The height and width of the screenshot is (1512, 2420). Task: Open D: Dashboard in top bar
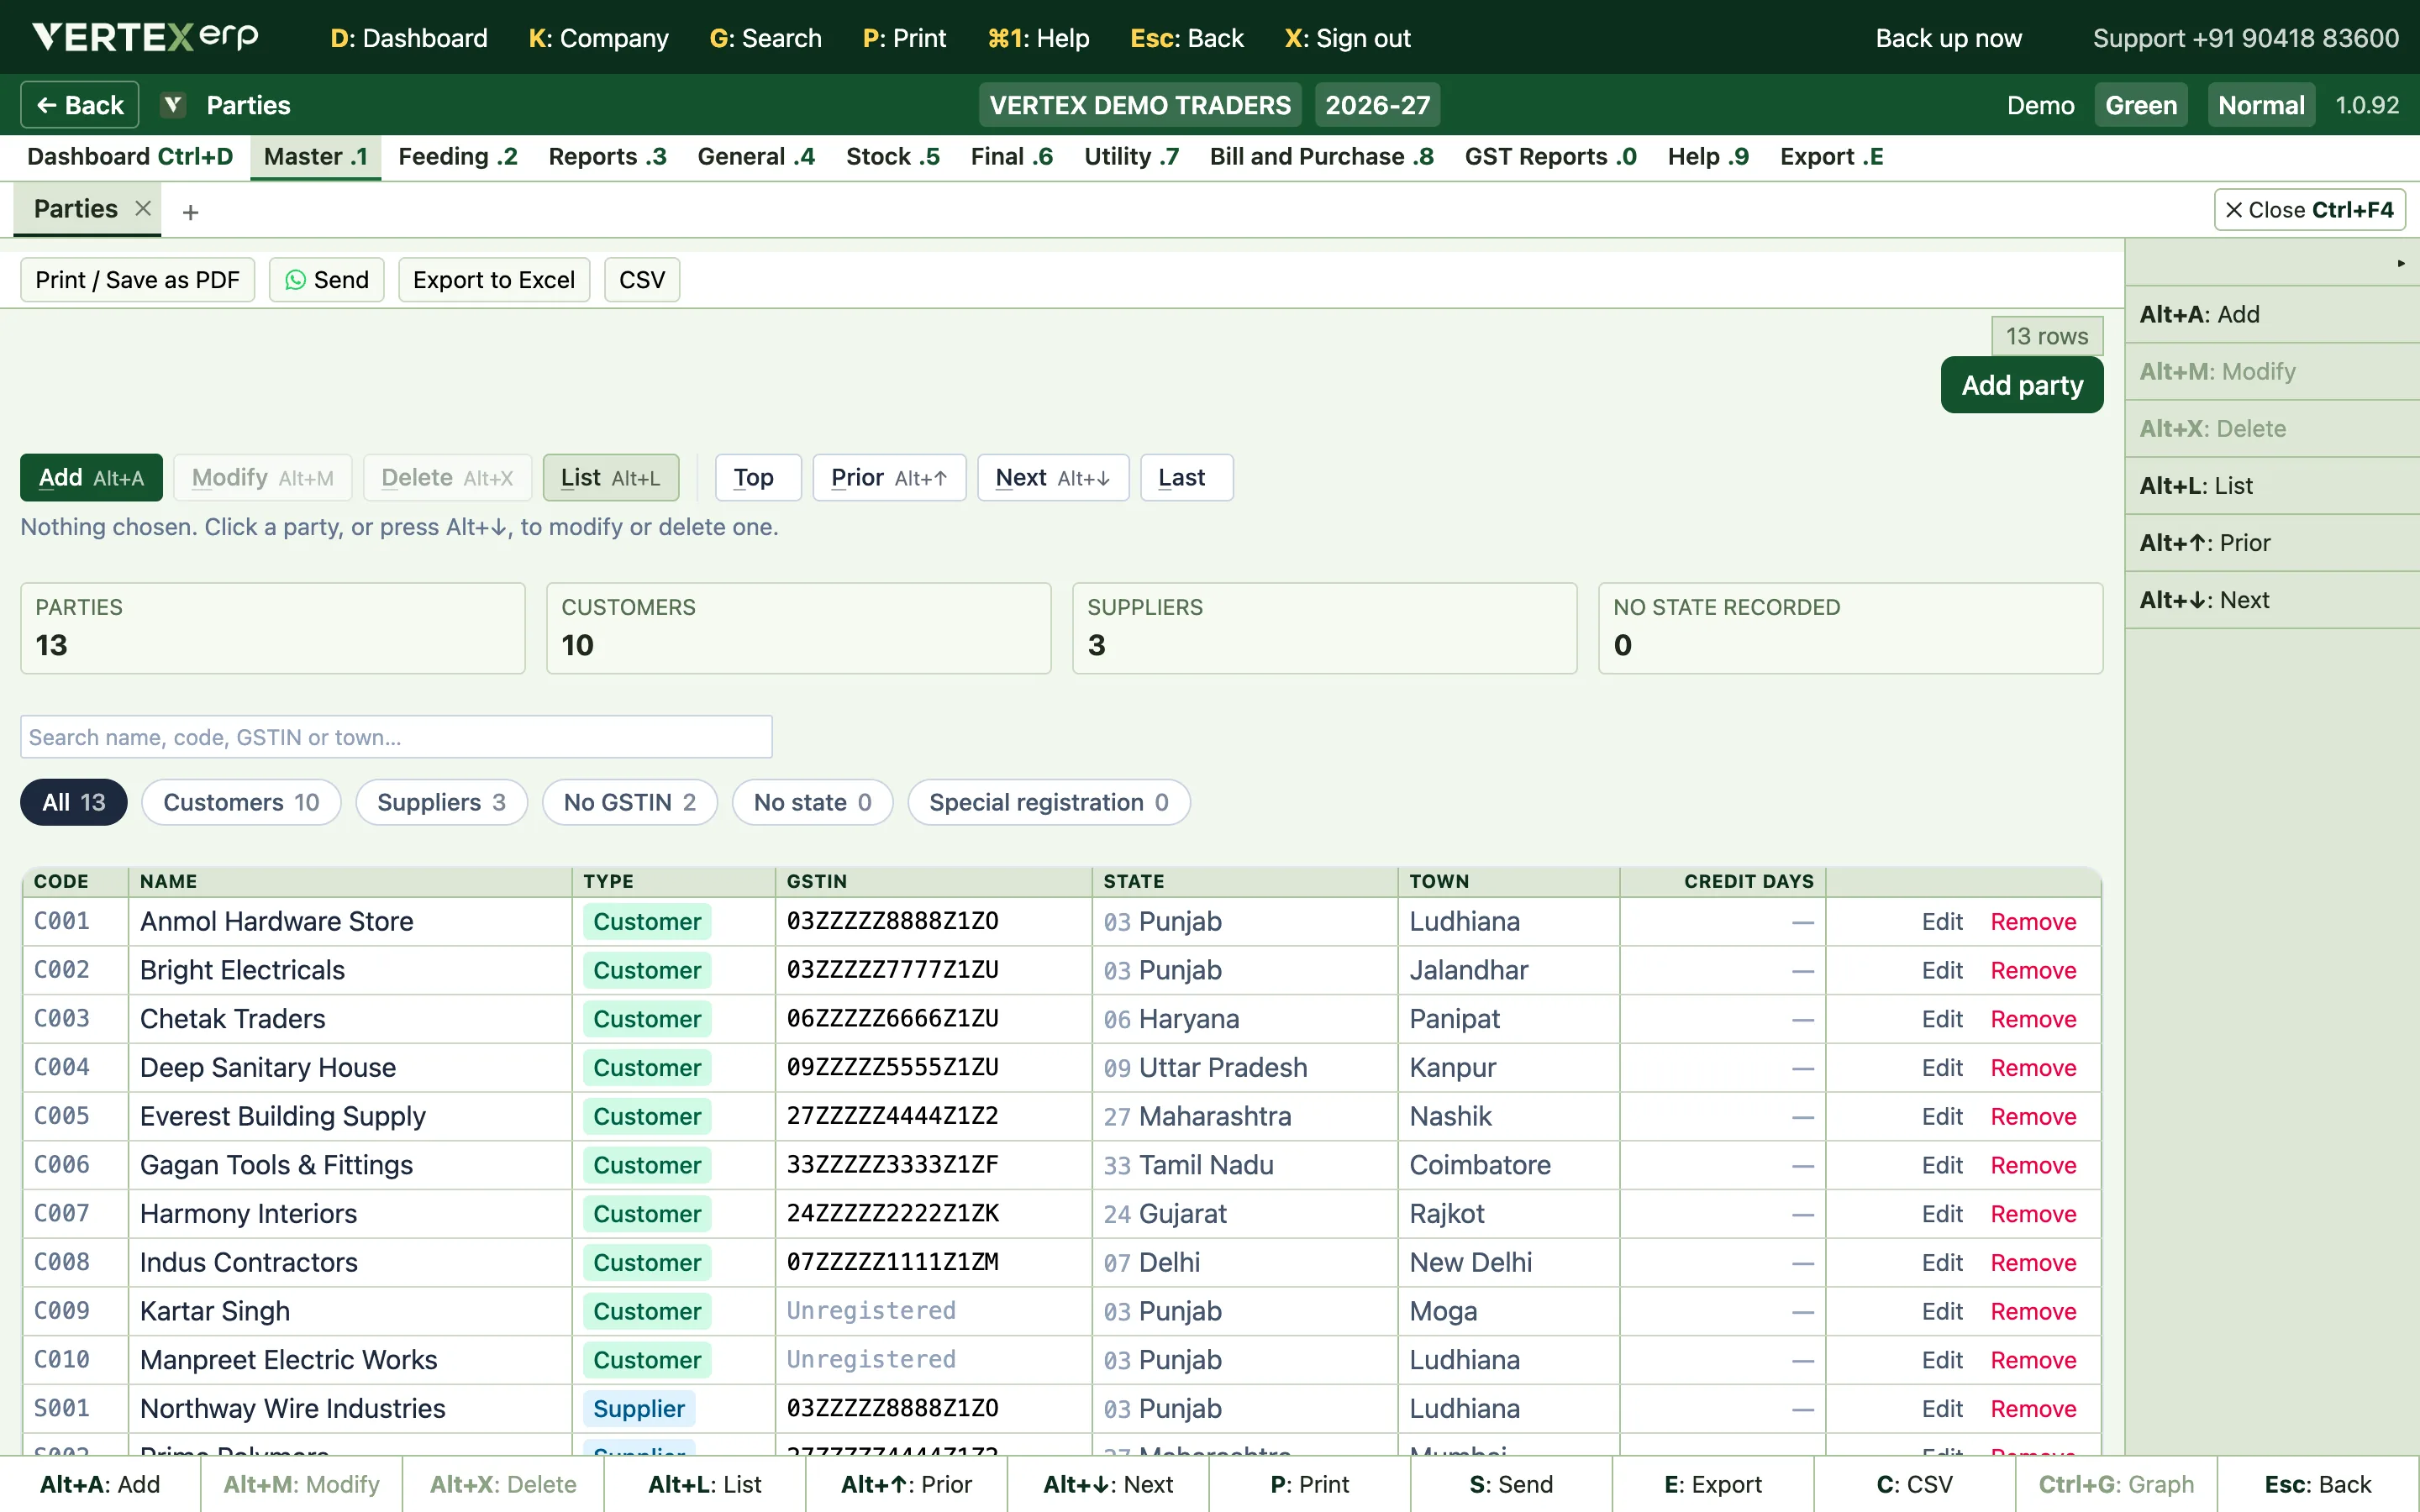tap(409, 38)
